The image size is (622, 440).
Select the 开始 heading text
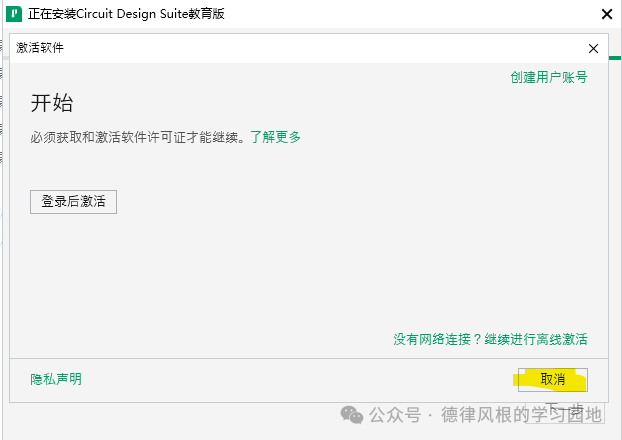click(x=52, y=103)
